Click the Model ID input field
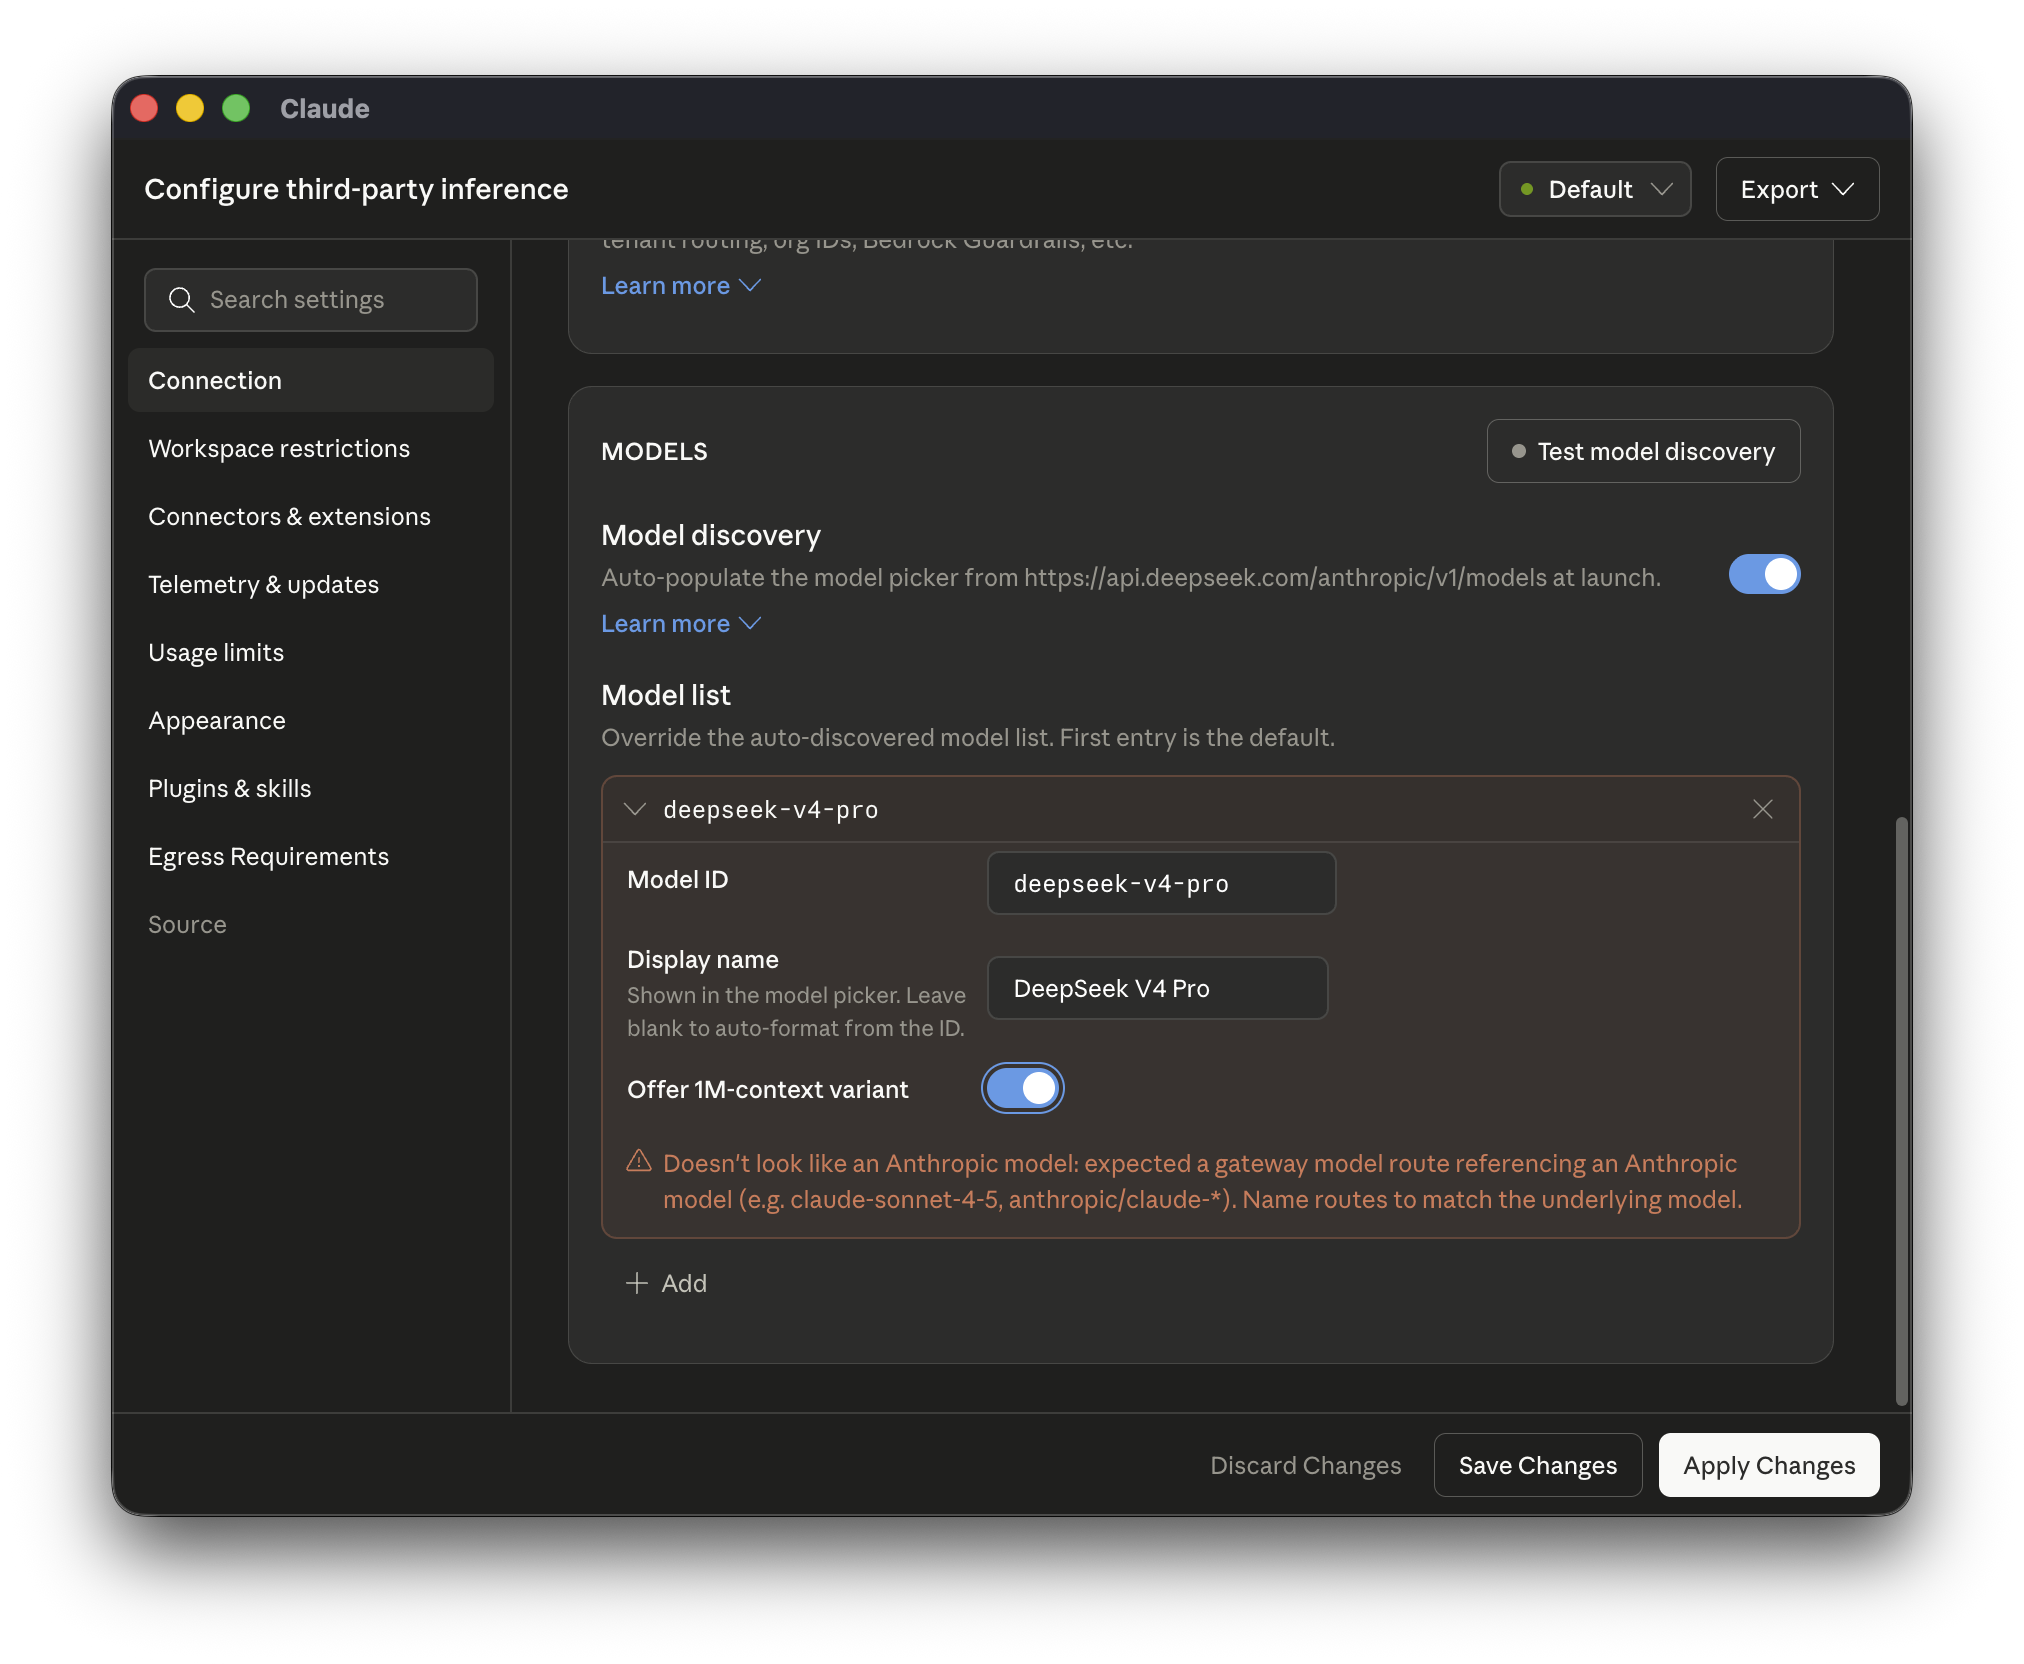The width and height of the screenshot is (2024, 1664). click(x=1161, y=883)
